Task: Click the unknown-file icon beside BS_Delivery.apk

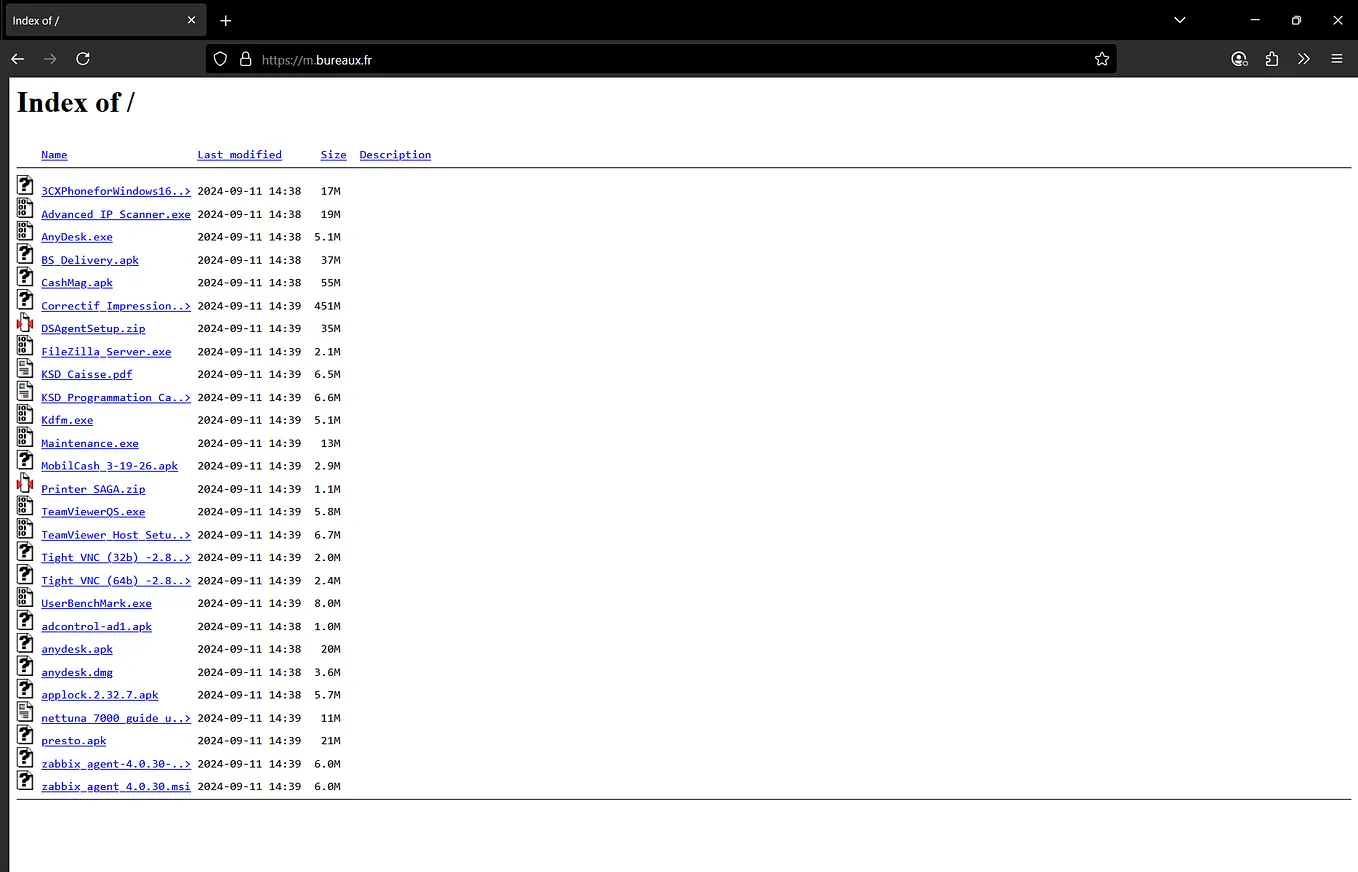Action: tap(25, 254)
